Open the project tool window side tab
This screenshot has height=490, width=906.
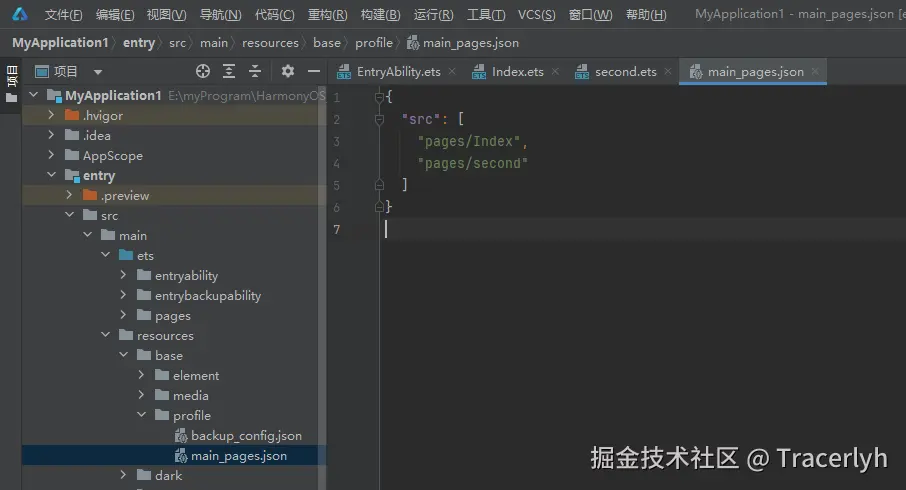click(11, 76)
